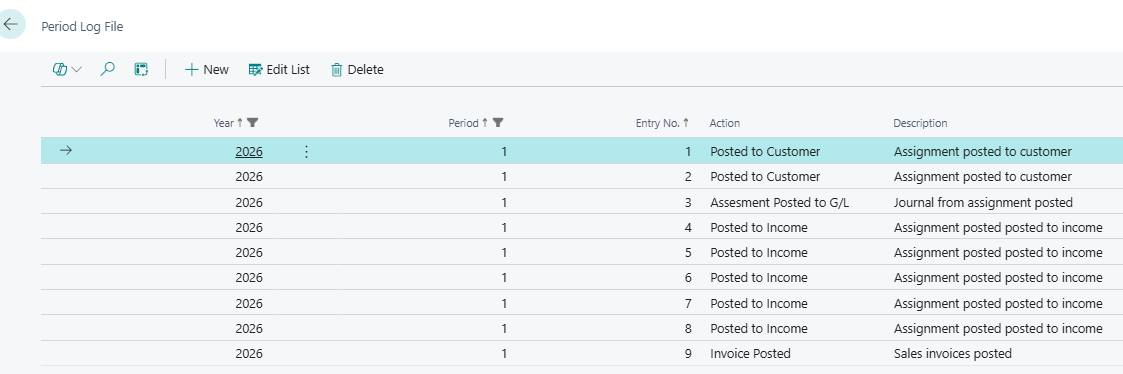1123x374 pixels.
Task: Click Entry No. 7 cell
Action: pyautogui.click(x=688, y=303)
